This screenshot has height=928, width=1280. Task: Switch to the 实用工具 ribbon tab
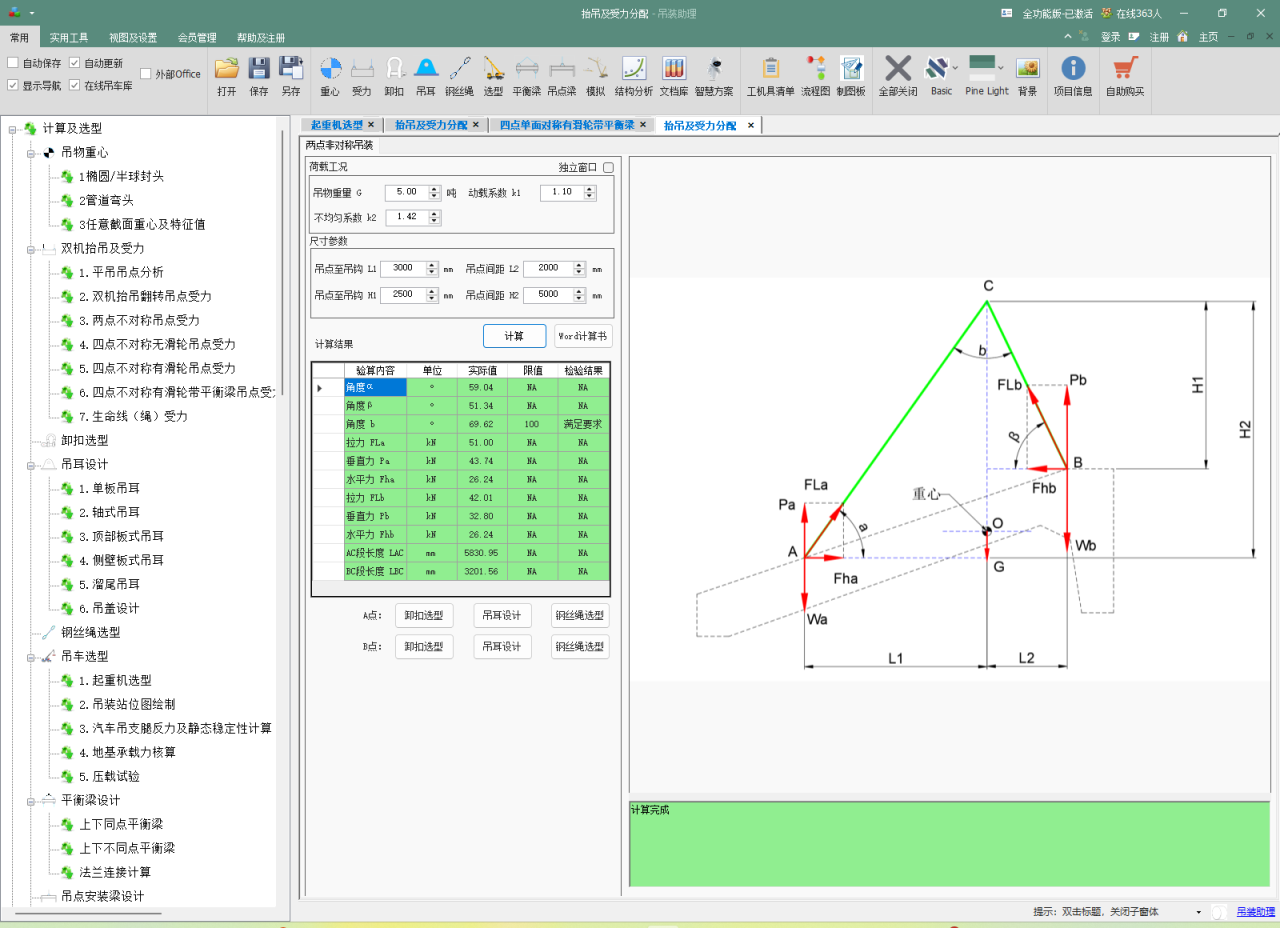tap(70, 38)
